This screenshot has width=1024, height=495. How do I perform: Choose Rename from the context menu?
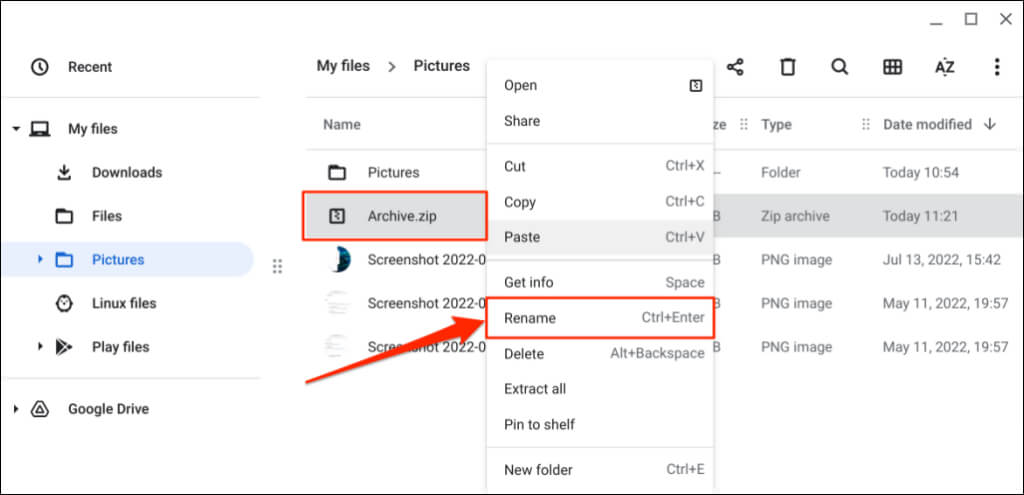(x=530, y=318)
